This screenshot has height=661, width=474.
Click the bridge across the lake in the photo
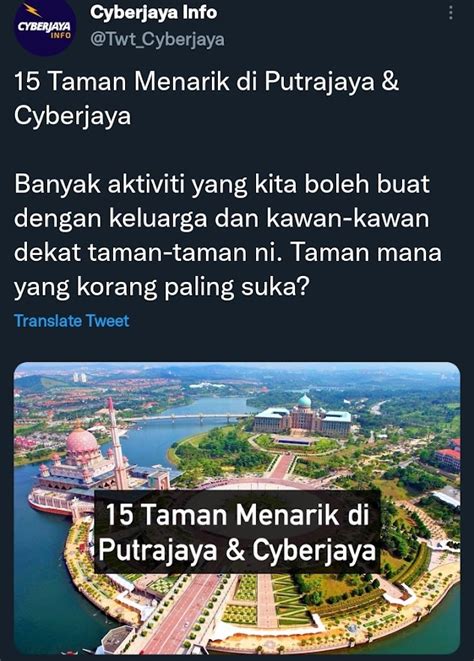click(190, 417)
